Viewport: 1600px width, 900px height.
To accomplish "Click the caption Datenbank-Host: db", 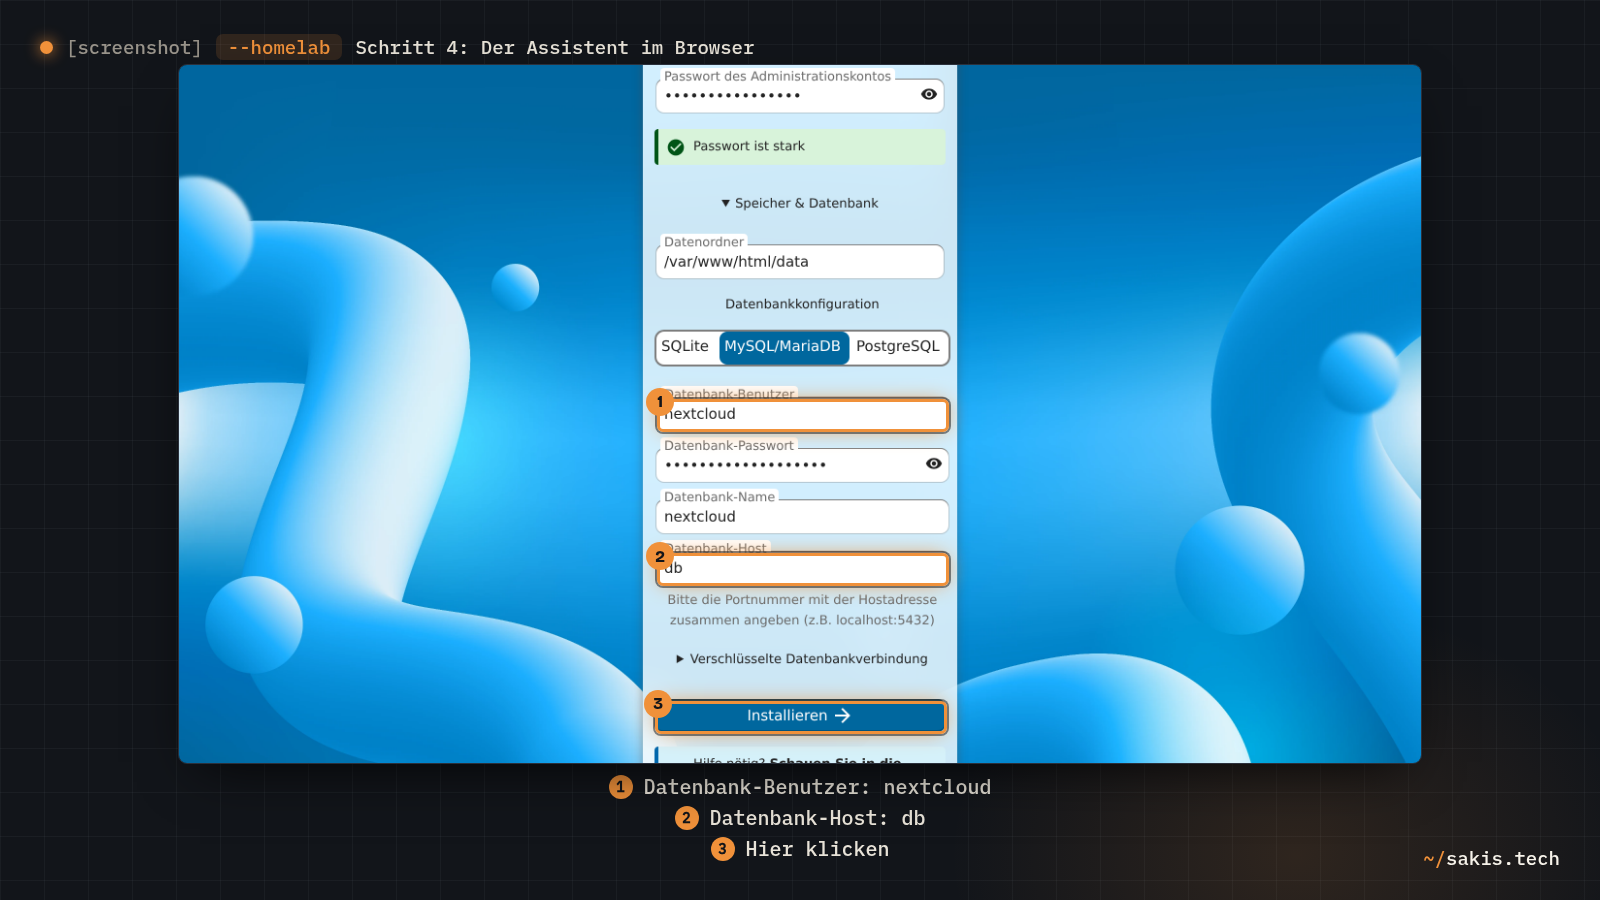I will click(800, 818).
